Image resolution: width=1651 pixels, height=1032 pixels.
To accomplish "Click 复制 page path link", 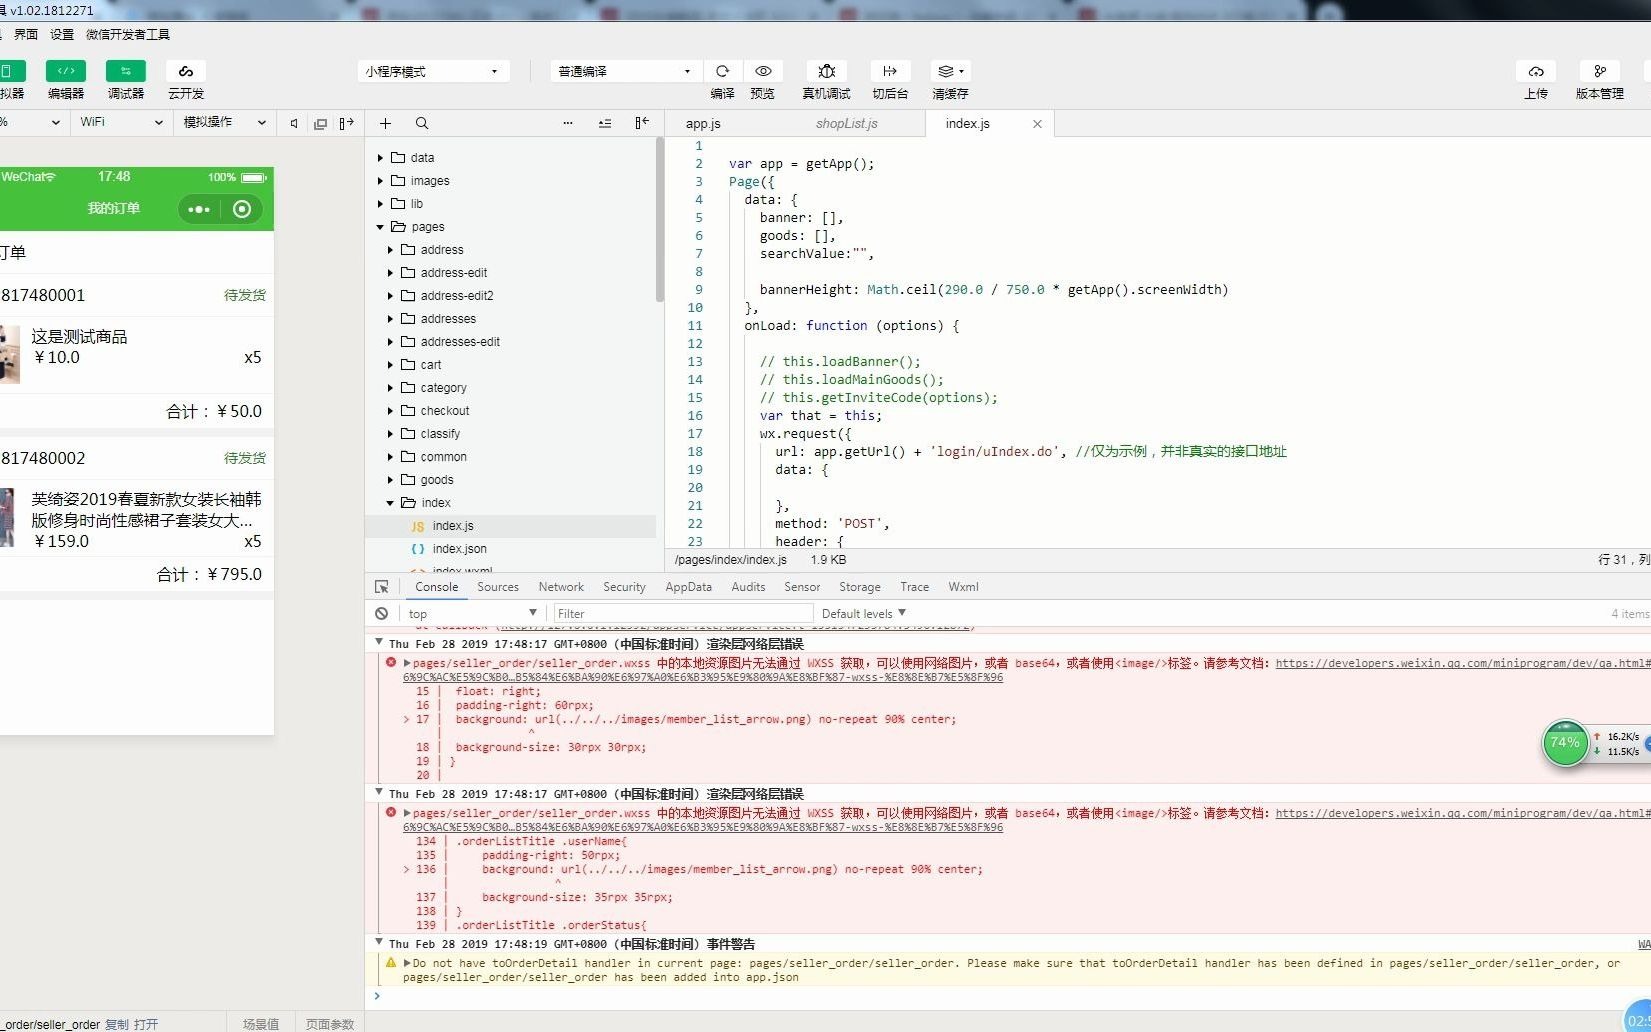I will click(117, 1024).
